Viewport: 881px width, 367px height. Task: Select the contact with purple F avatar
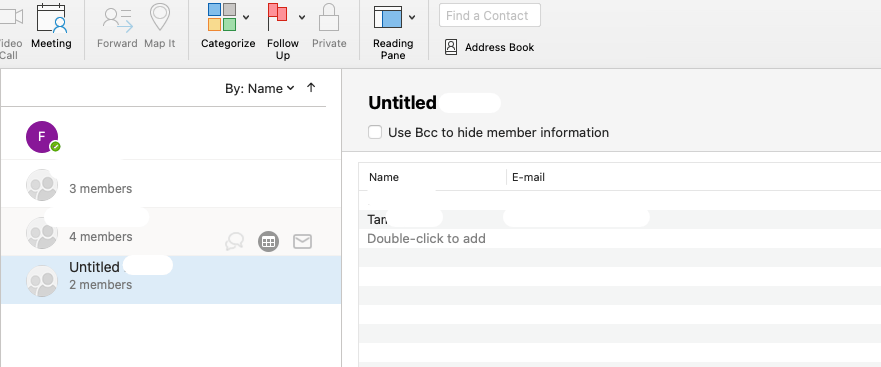[x=171, y=137]
